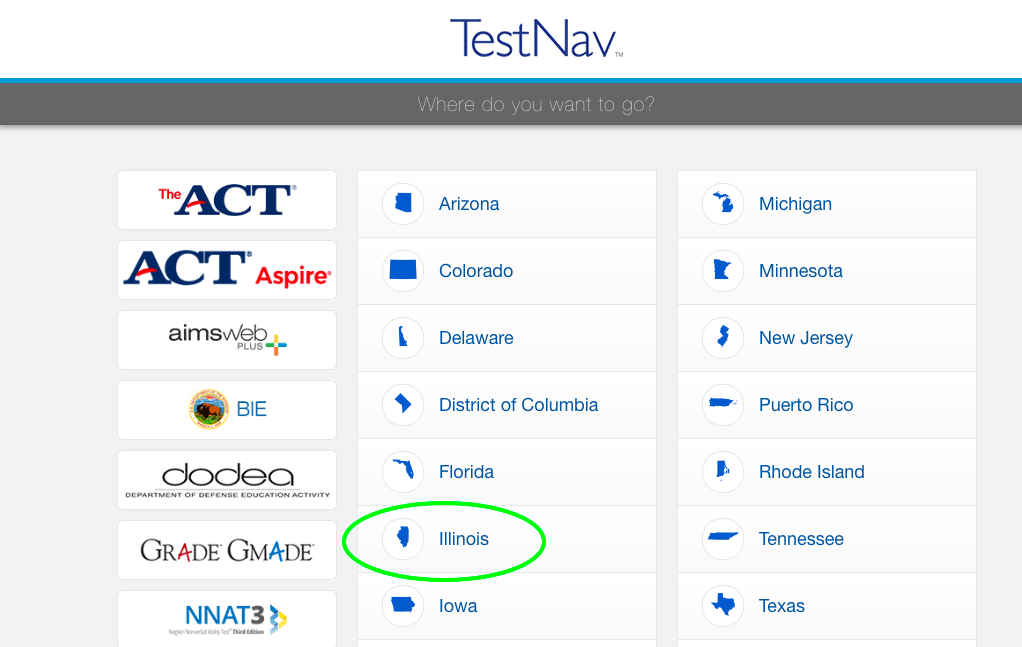The height and width of the screenshot is (647, 1022).
Task: Choose the BIE logo tile
Action: click(227, 410)
